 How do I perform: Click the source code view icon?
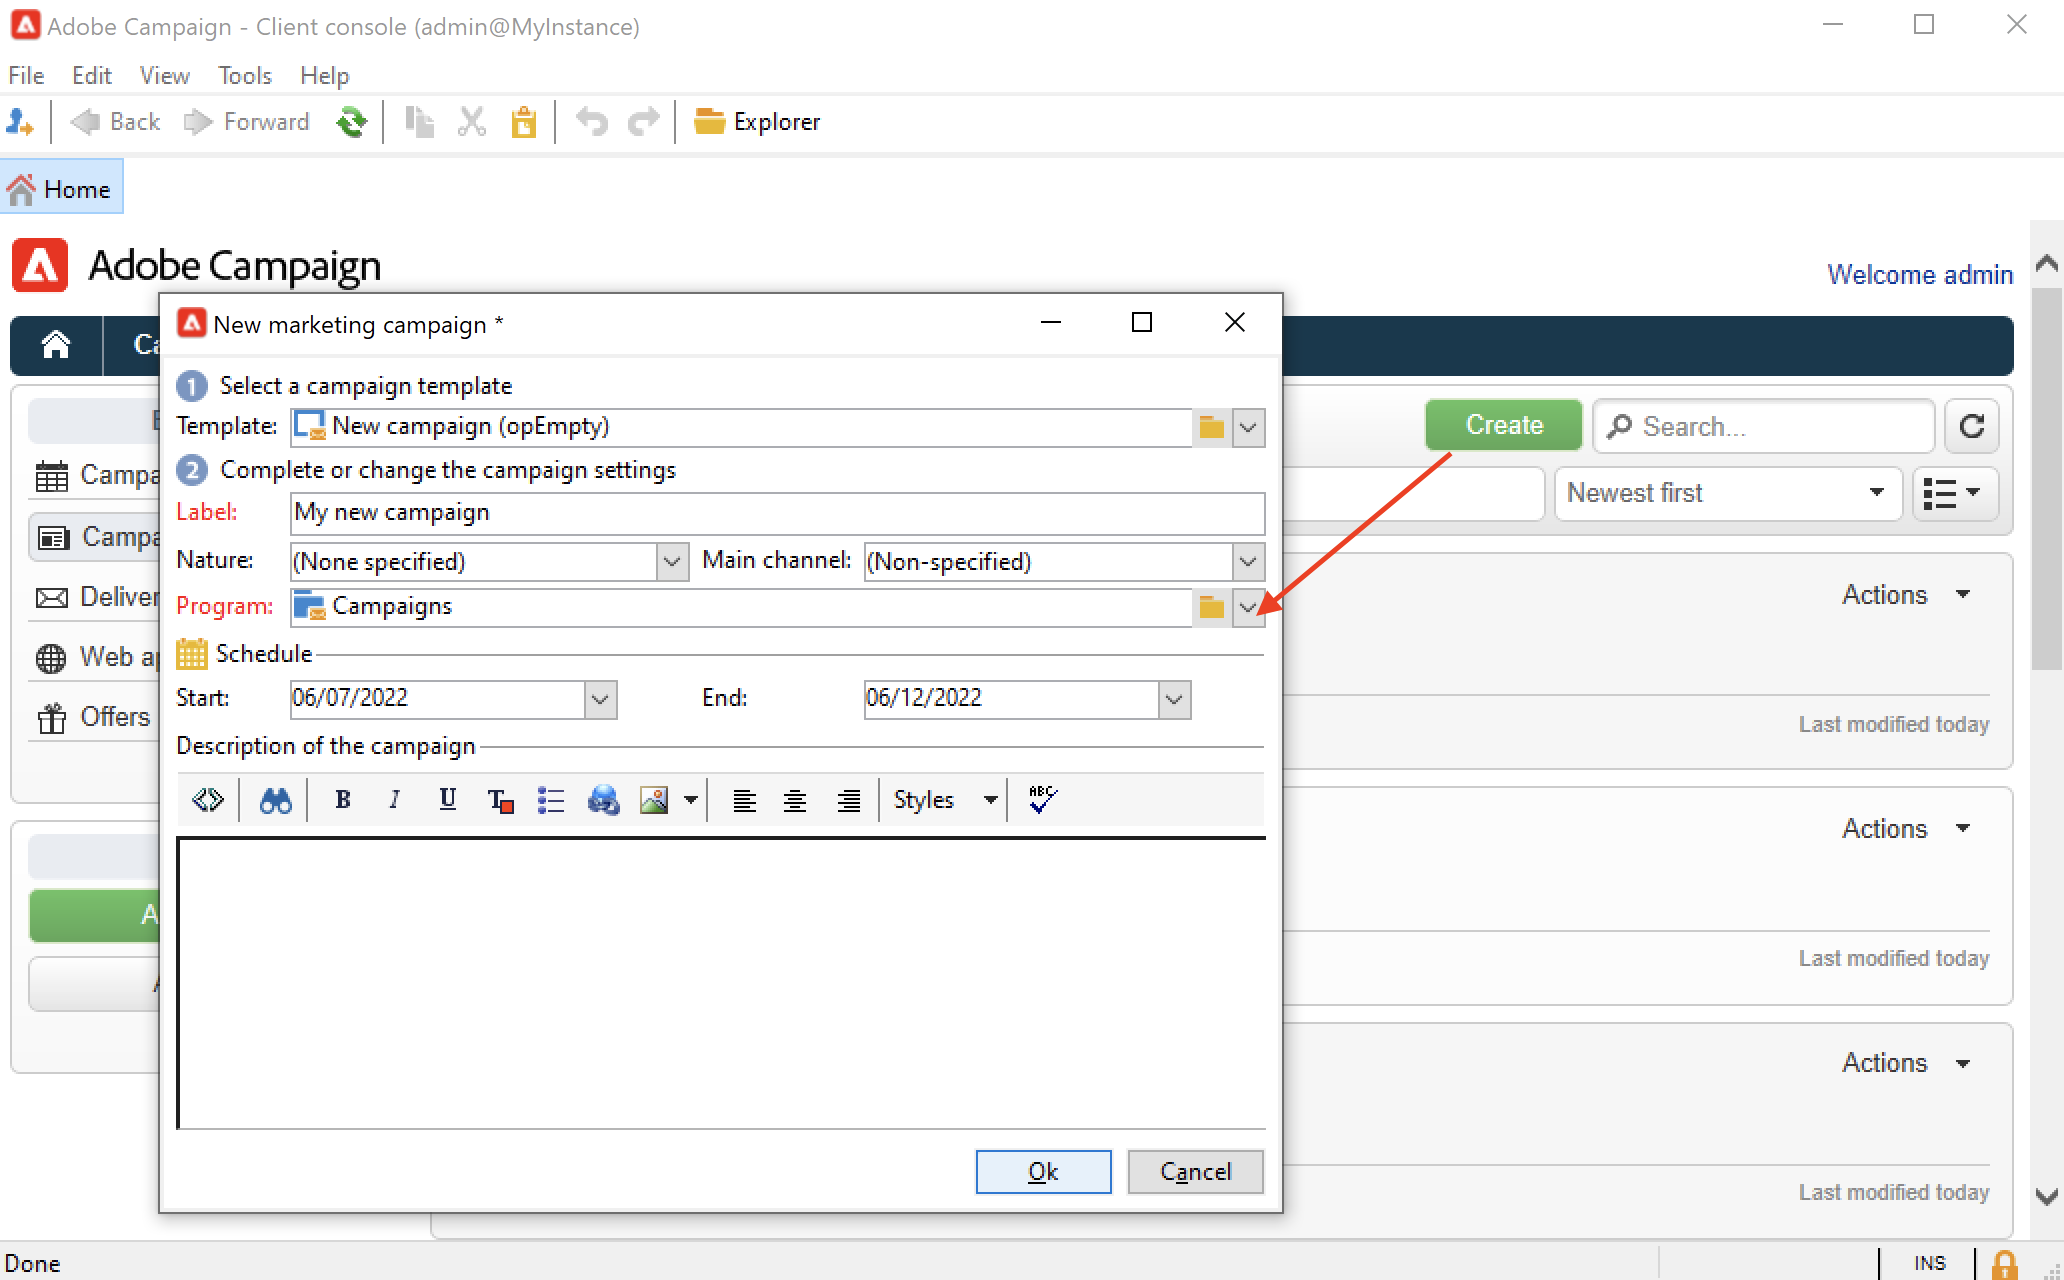pyautogui.click(x=208, y=800)
